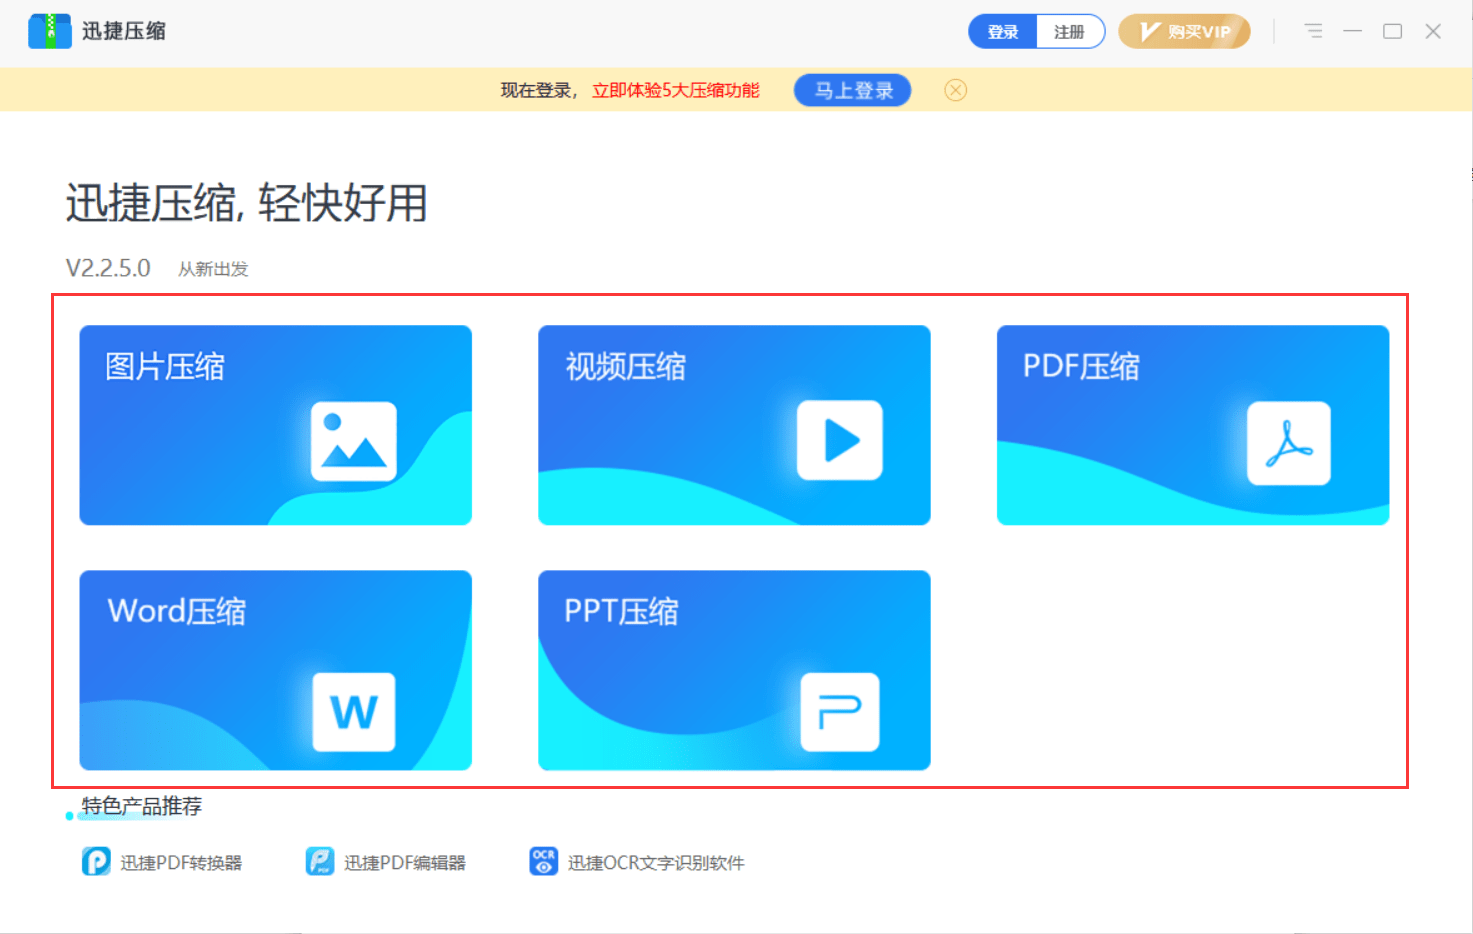Click the image icon on 图片压缩 card
Viewport: 1473px width, 934px height.
click(352, 440)
